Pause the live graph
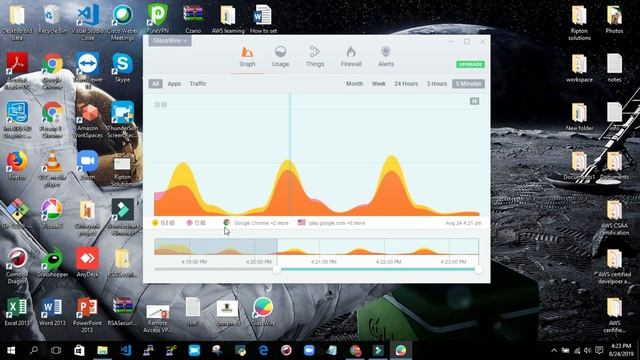 point(474,101)
